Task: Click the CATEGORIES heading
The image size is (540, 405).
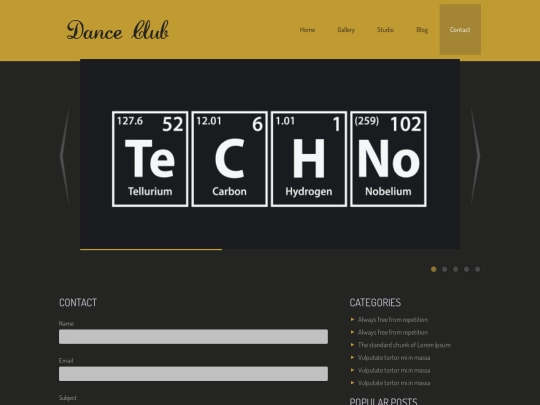Action: (375, 302)
